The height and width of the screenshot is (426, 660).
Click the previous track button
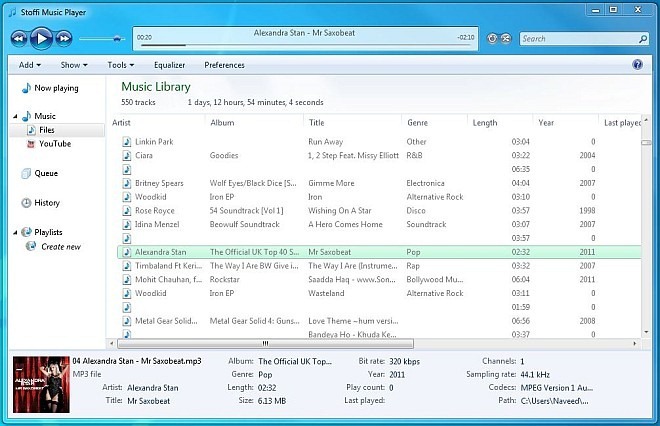pos(19,39)
